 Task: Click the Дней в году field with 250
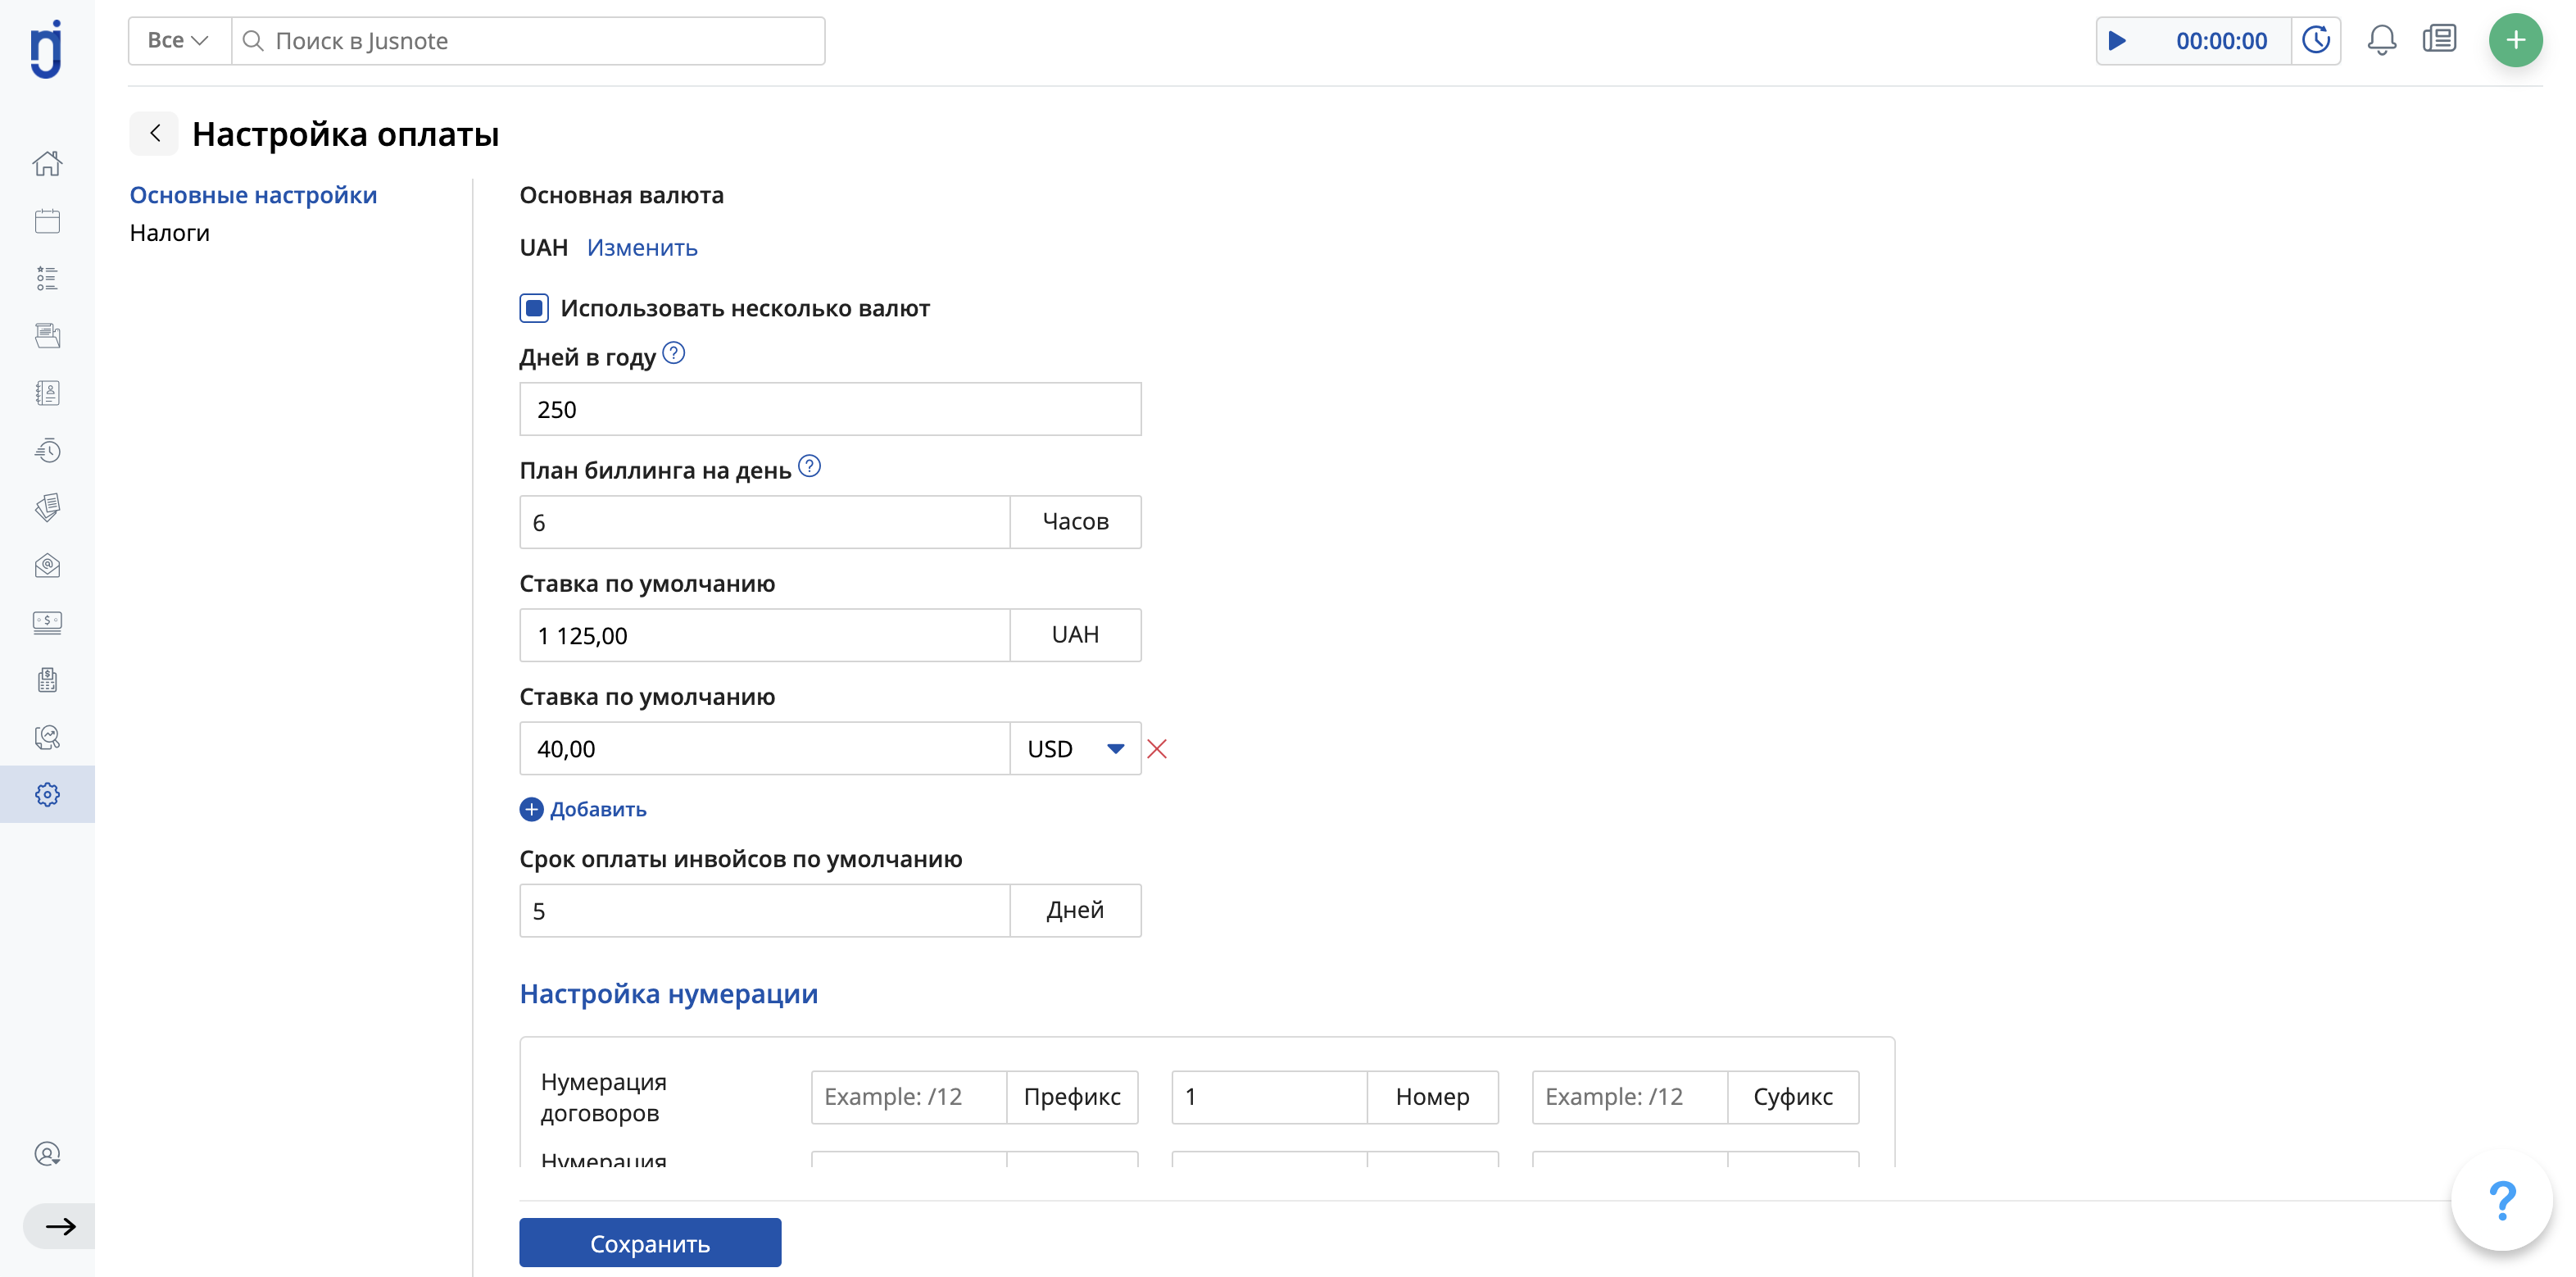pos(830,409)
